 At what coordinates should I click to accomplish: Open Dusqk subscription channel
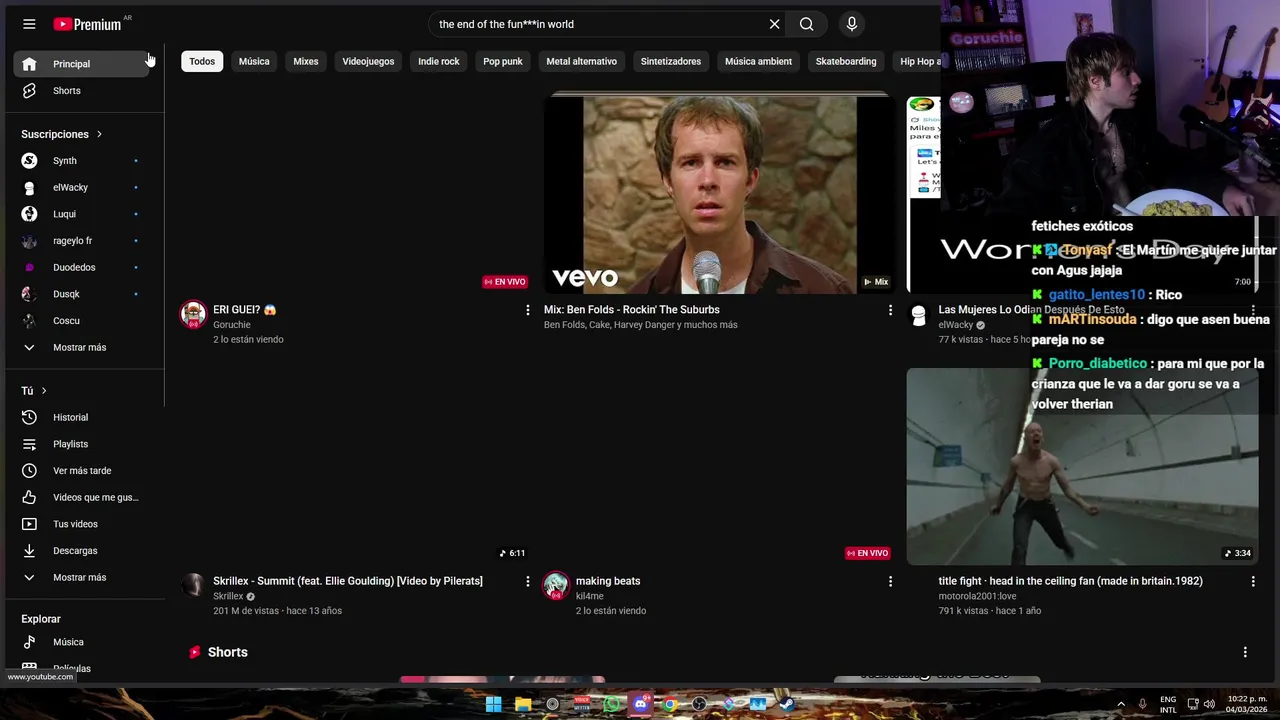[82, 294]
